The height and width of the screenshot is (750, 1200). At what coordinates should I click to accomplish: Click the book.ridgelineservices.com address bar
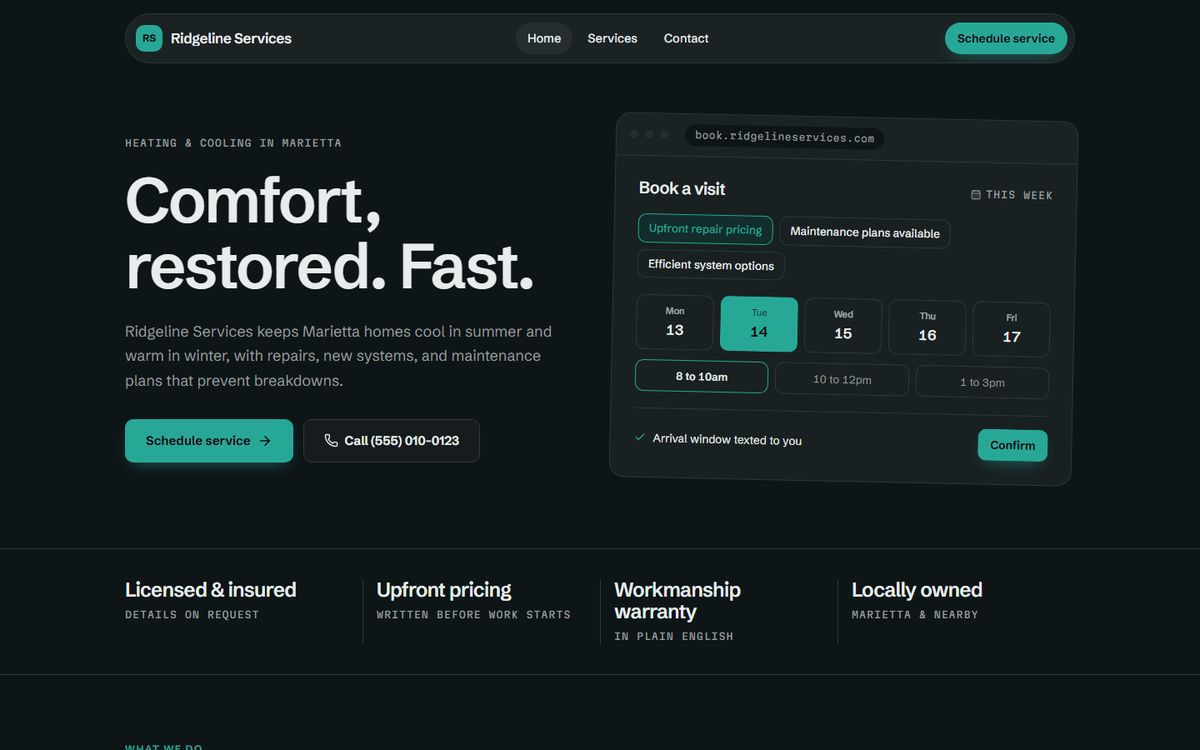(x=784, y=137)
